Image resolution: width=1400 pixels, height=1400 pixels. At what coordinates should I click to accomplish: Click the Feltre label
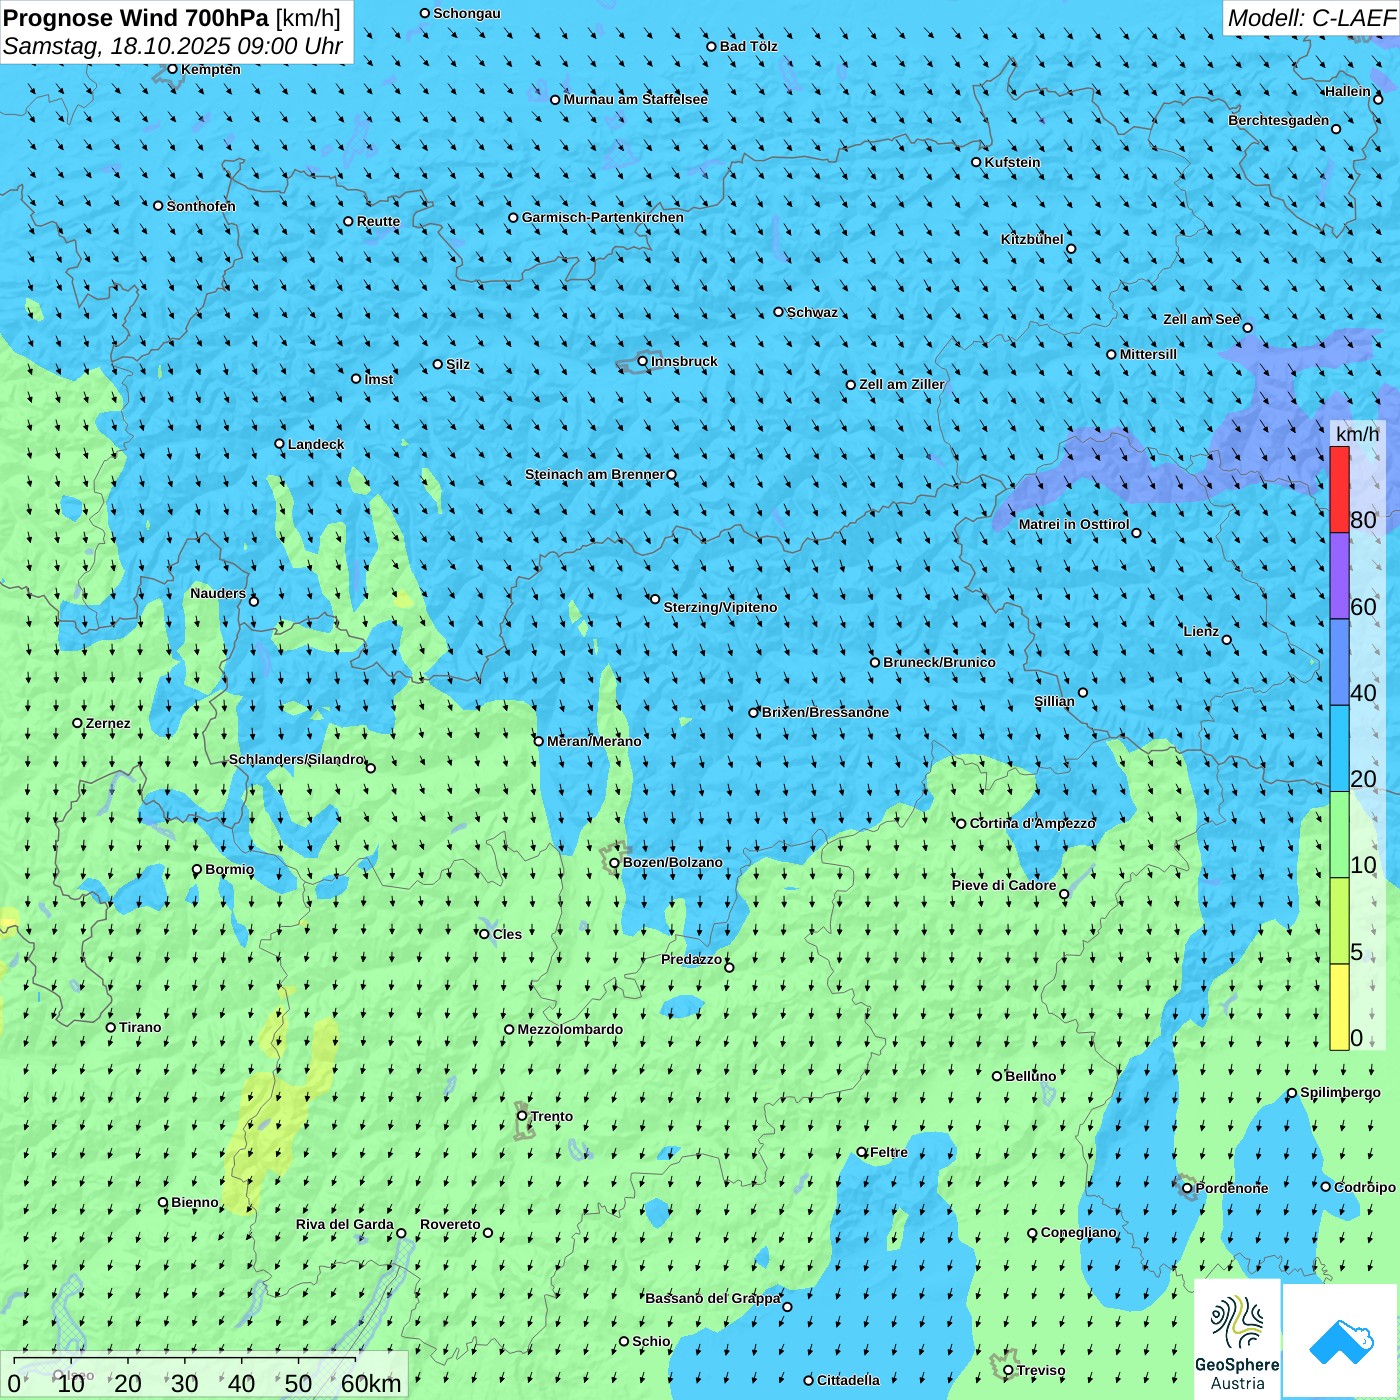pyautogui.click(x=889, y=1152)
